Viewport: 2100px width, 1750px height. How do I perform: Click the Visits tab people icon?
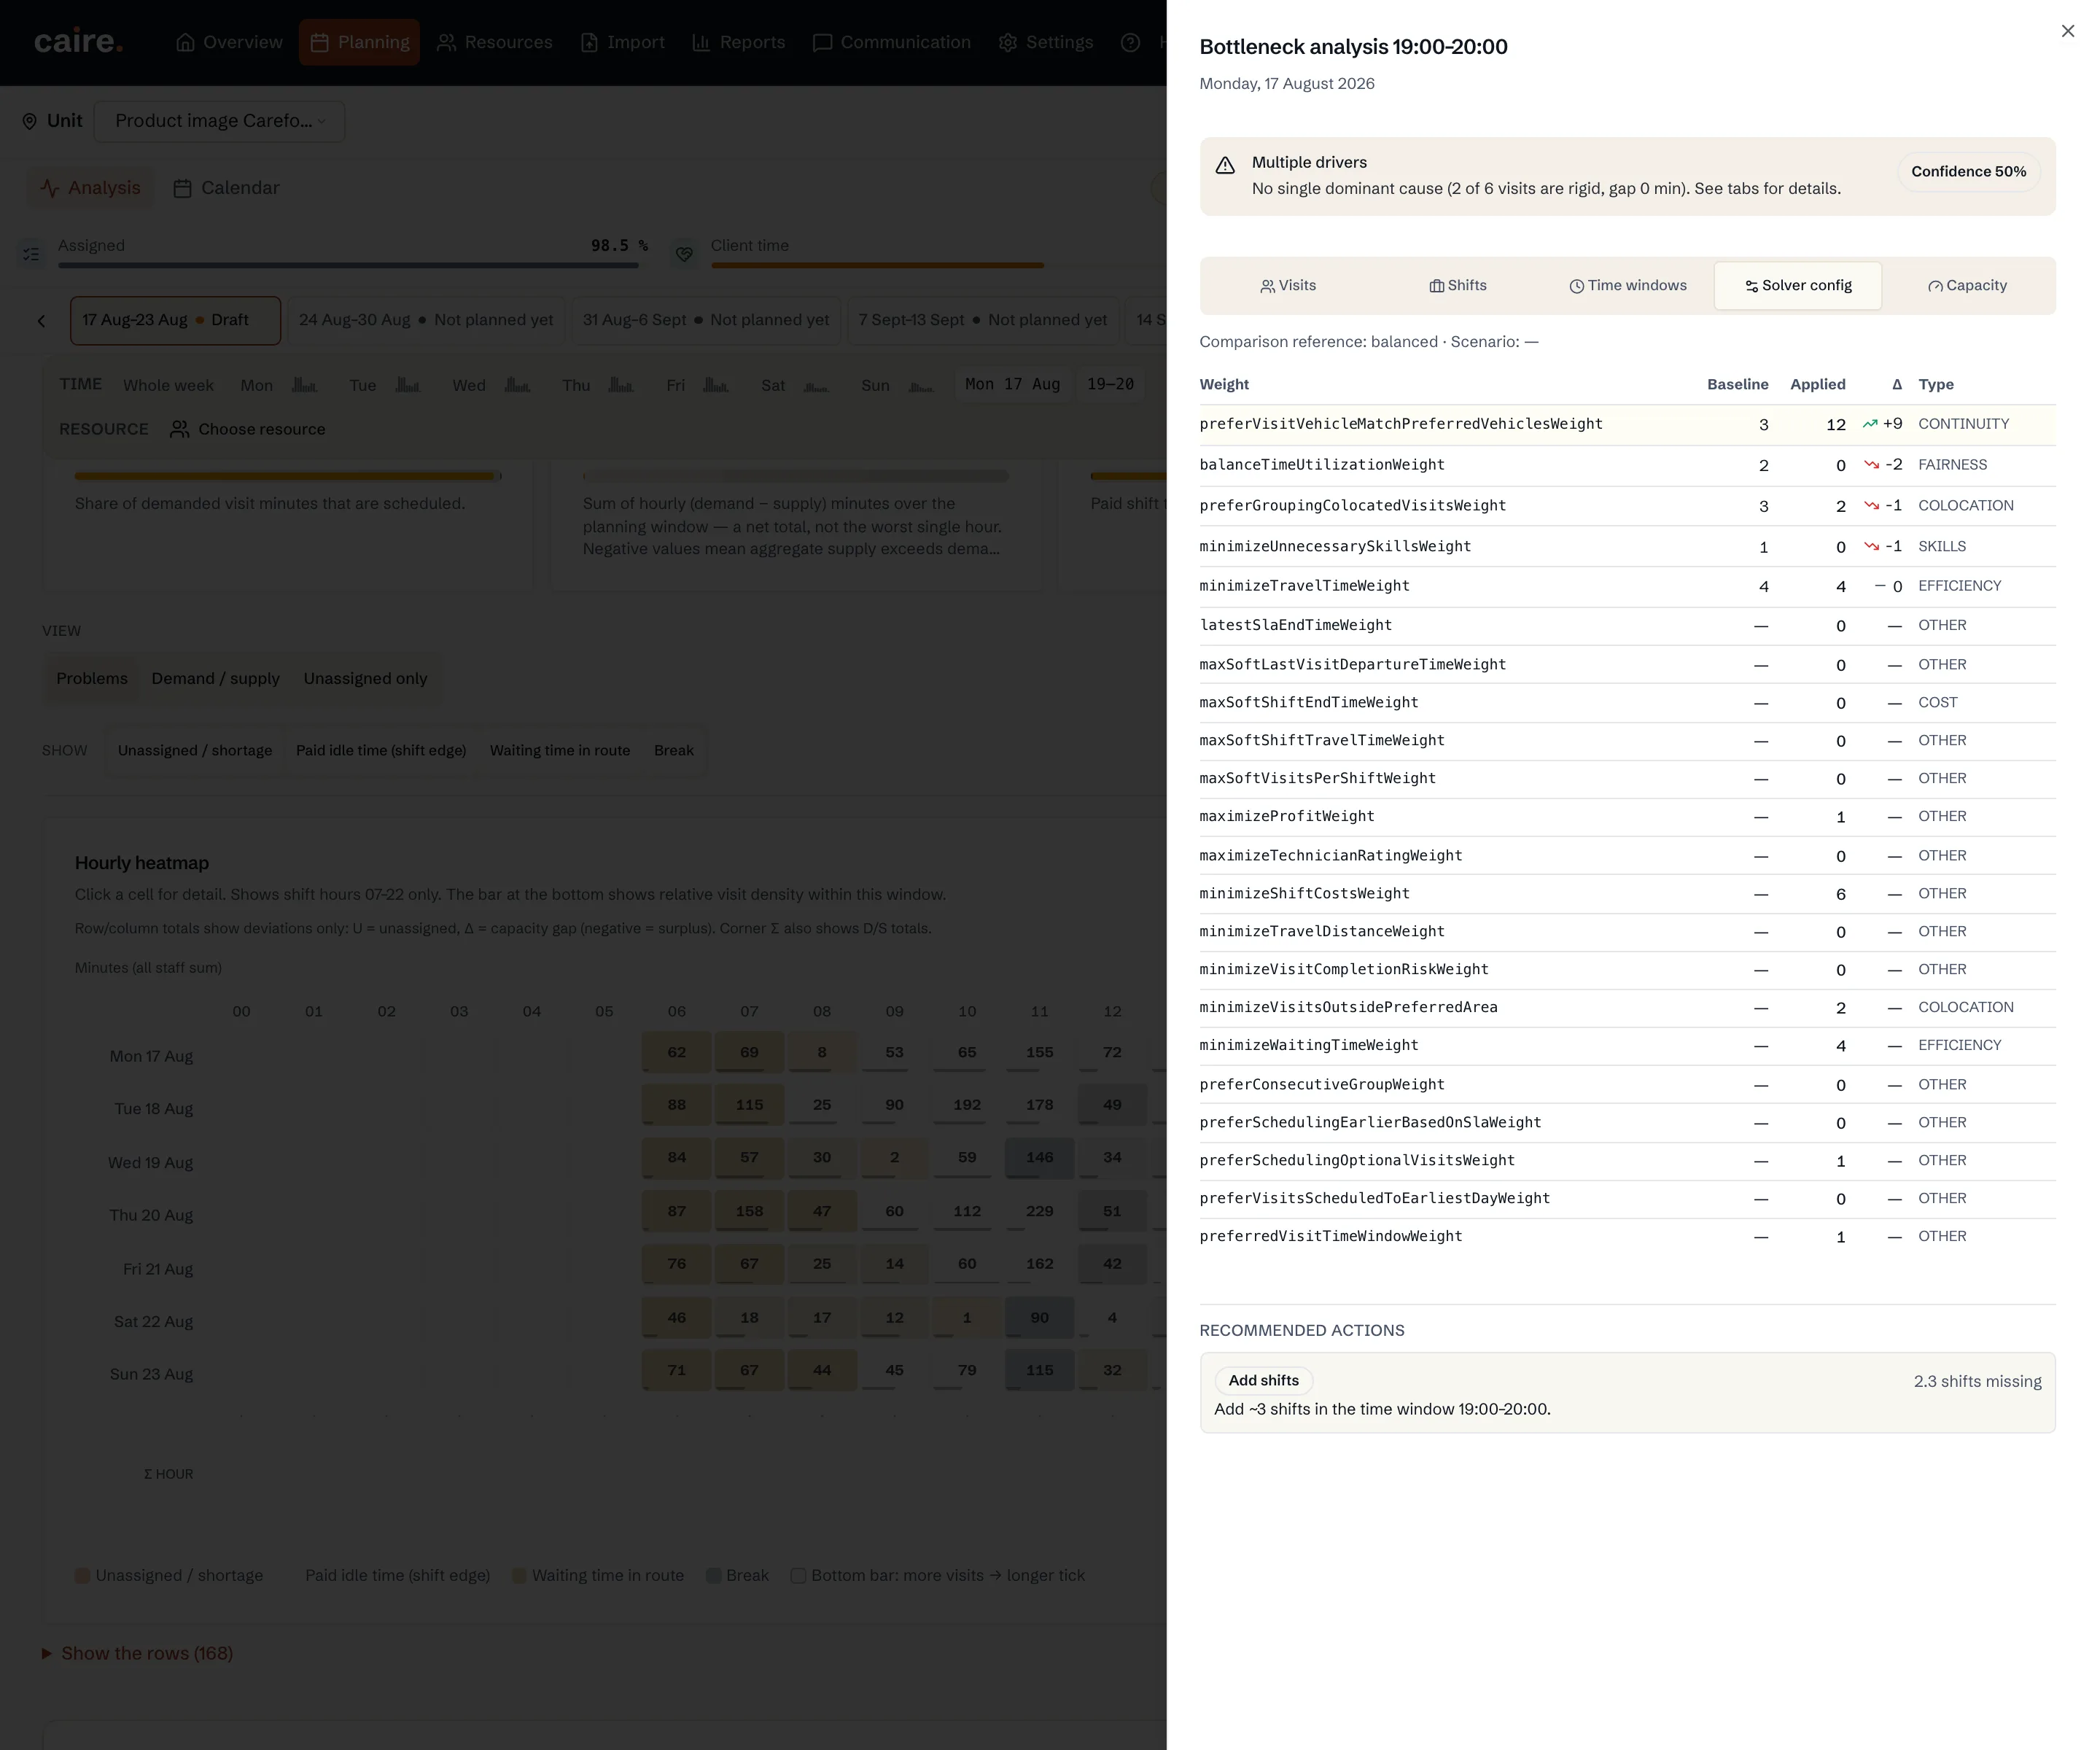pyautogui.click(x=1267, y=286)
